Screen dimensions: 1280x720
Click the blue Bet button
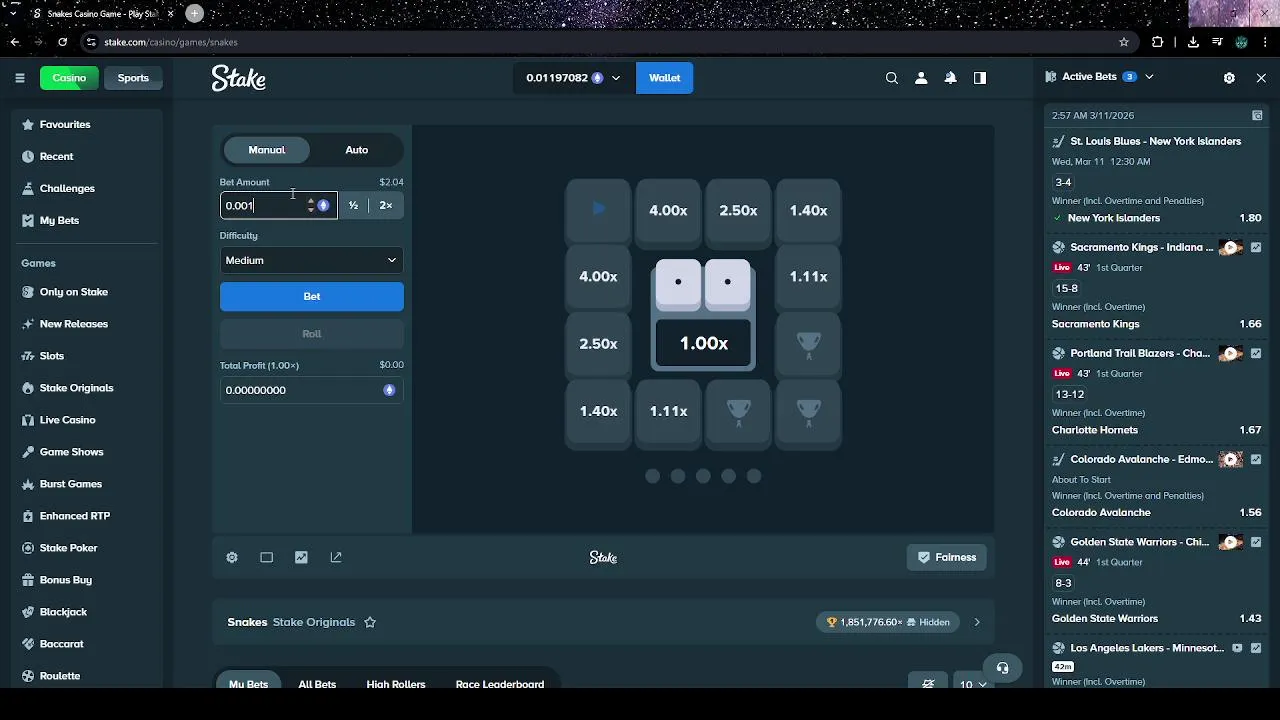(312, 296)
